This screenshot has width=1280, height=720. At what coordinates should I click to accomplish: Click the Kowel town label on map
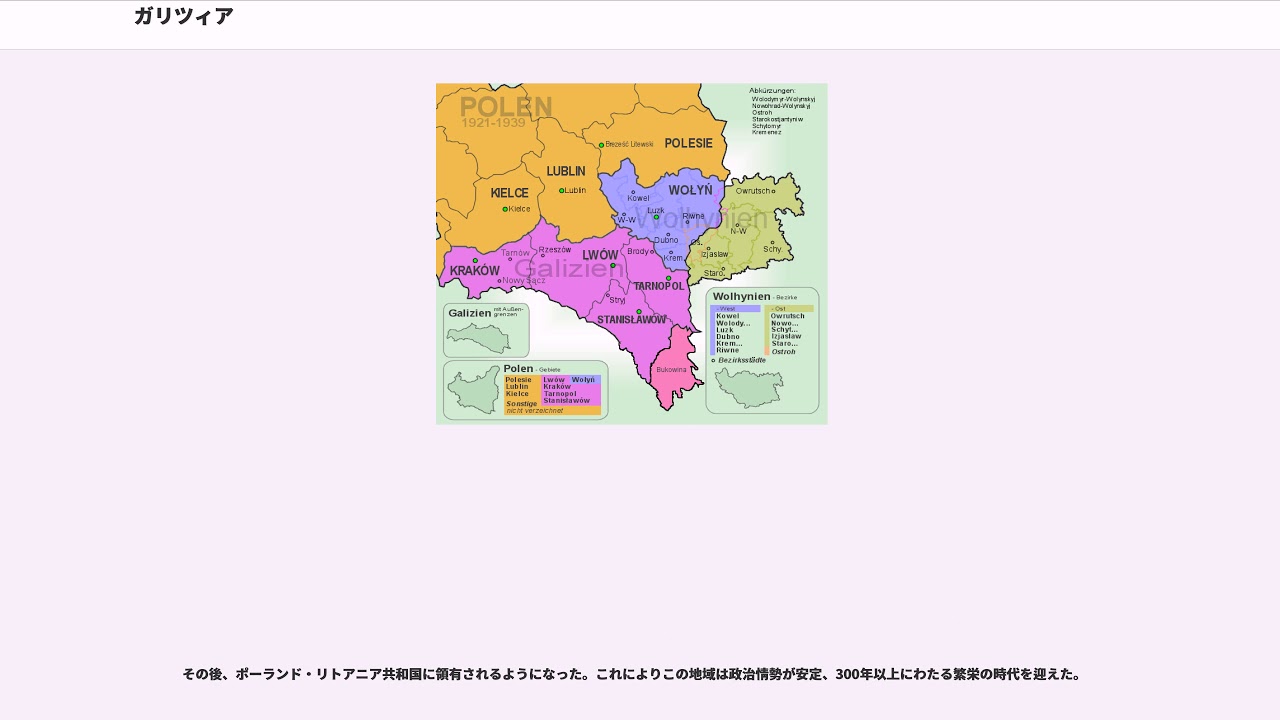click(x=638, y=198)
